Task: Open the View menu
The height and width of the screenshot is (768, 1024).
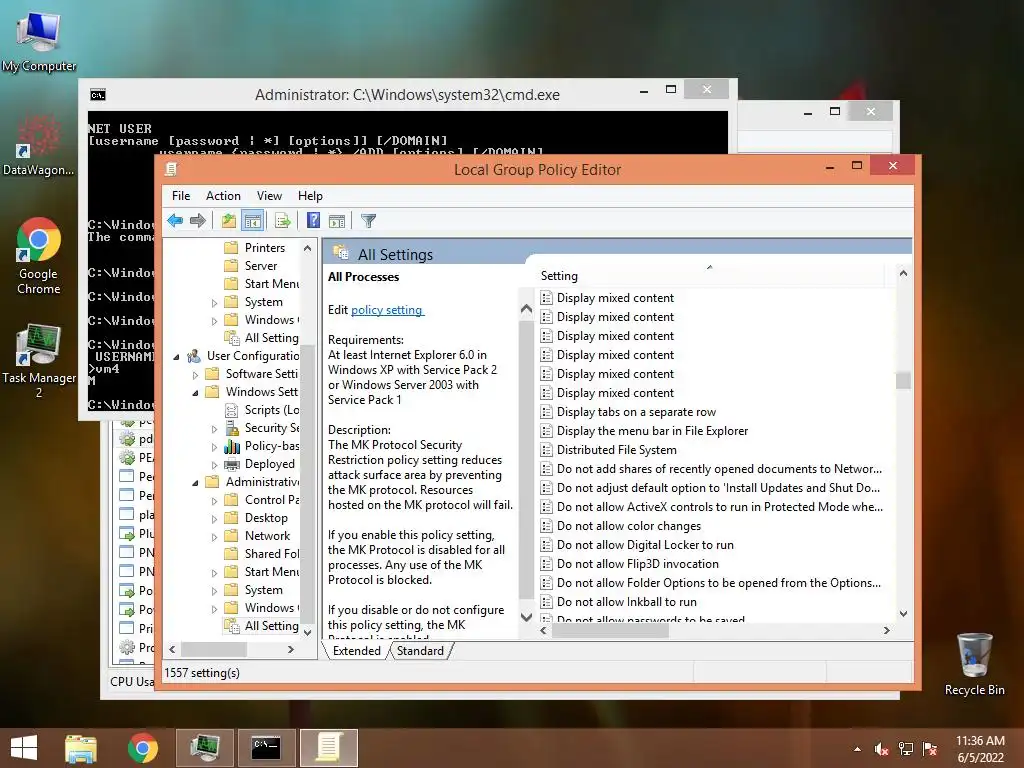Action: click(269, 196)
